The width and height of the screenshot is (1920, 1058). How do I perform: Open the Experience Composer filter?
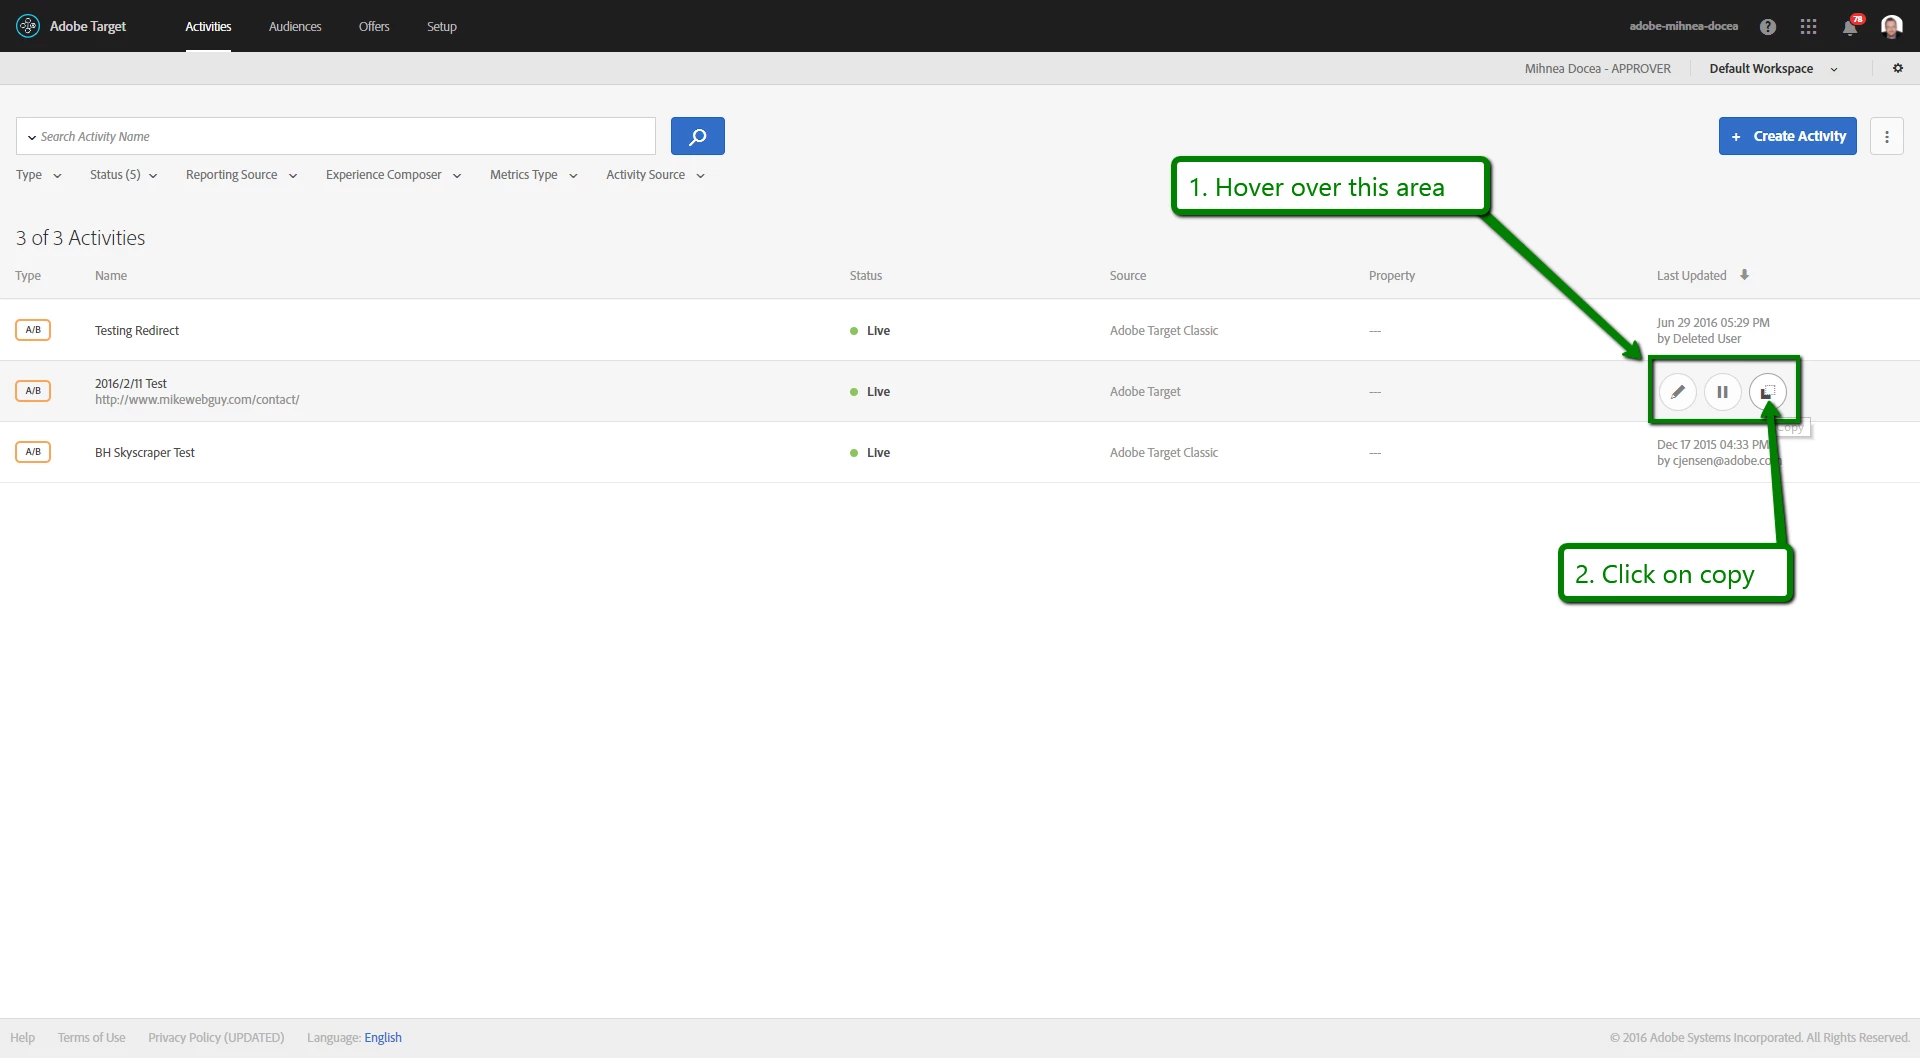394,175
